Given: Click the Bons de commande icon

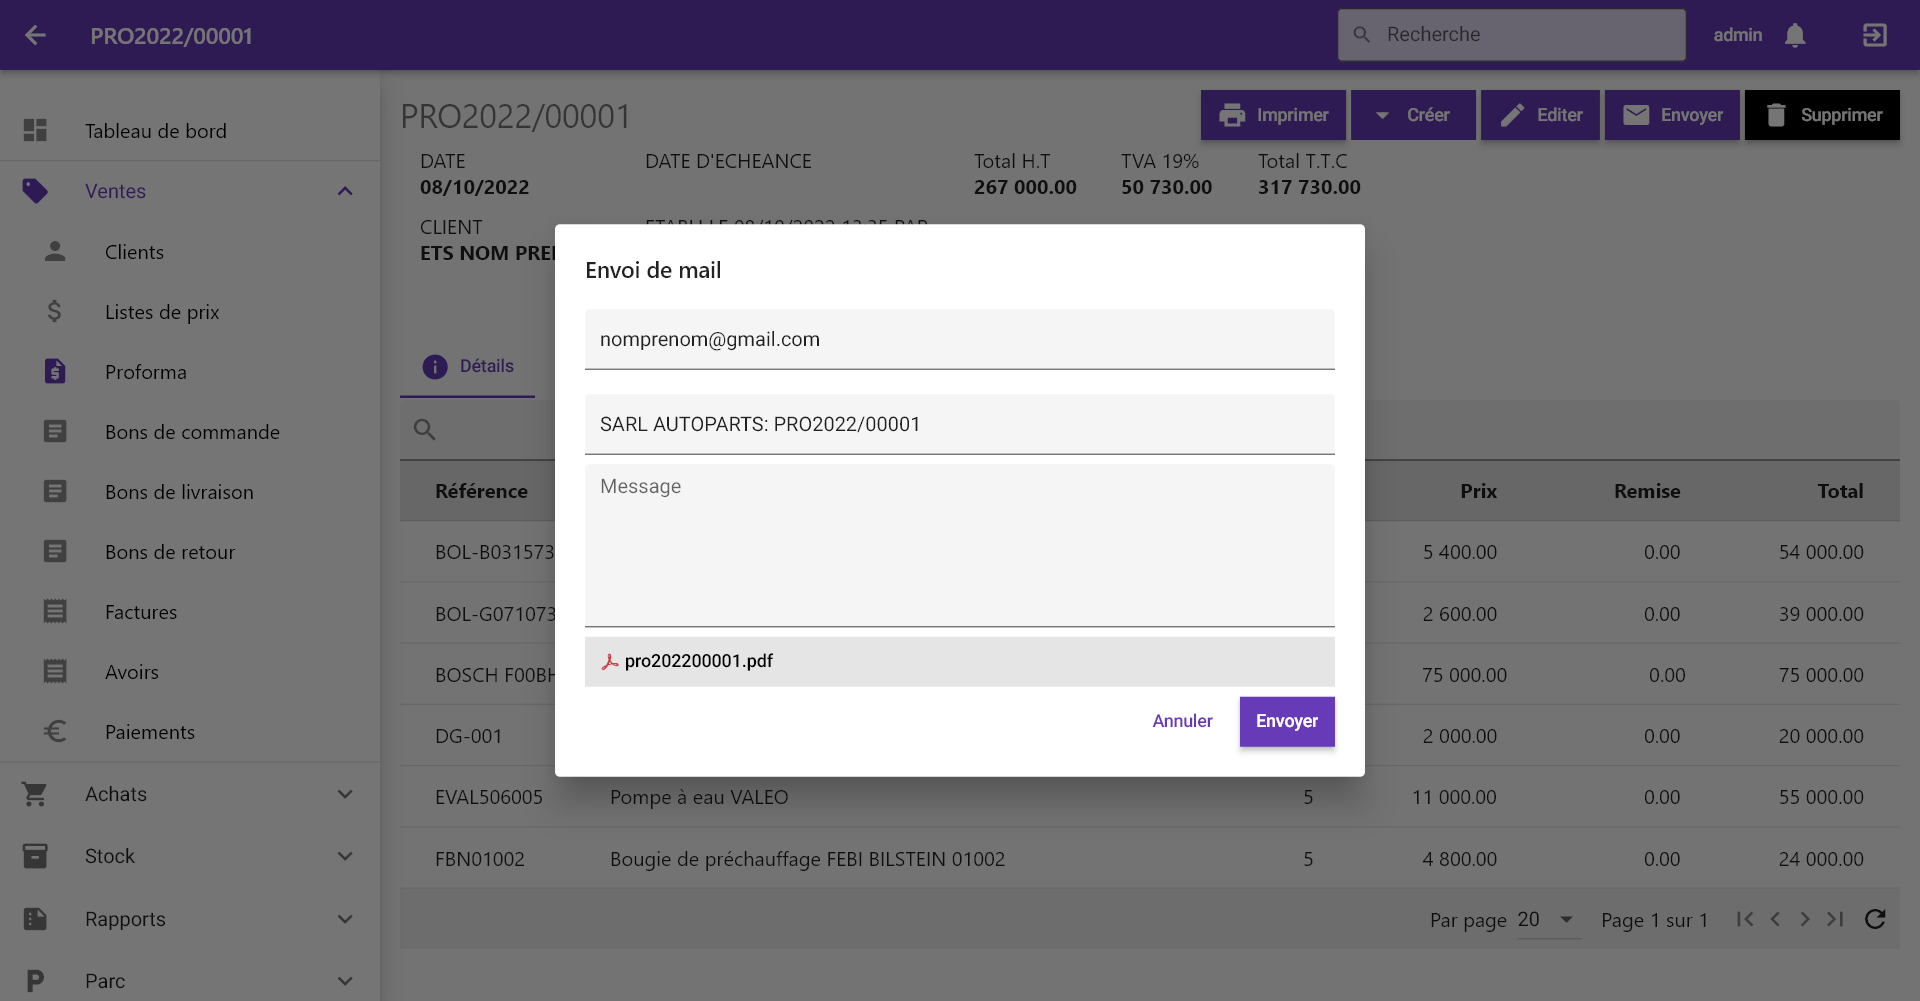Looking at the screenshot, I should [x=55, y=432].
